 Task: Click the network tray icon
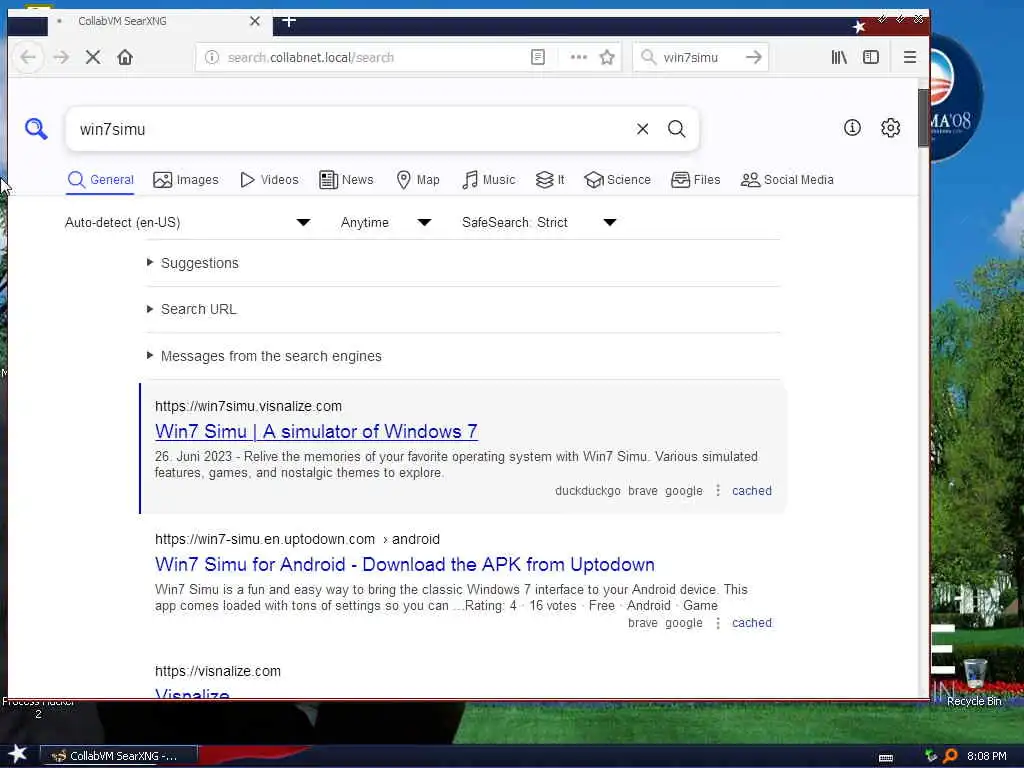click(x=931, y=756)
